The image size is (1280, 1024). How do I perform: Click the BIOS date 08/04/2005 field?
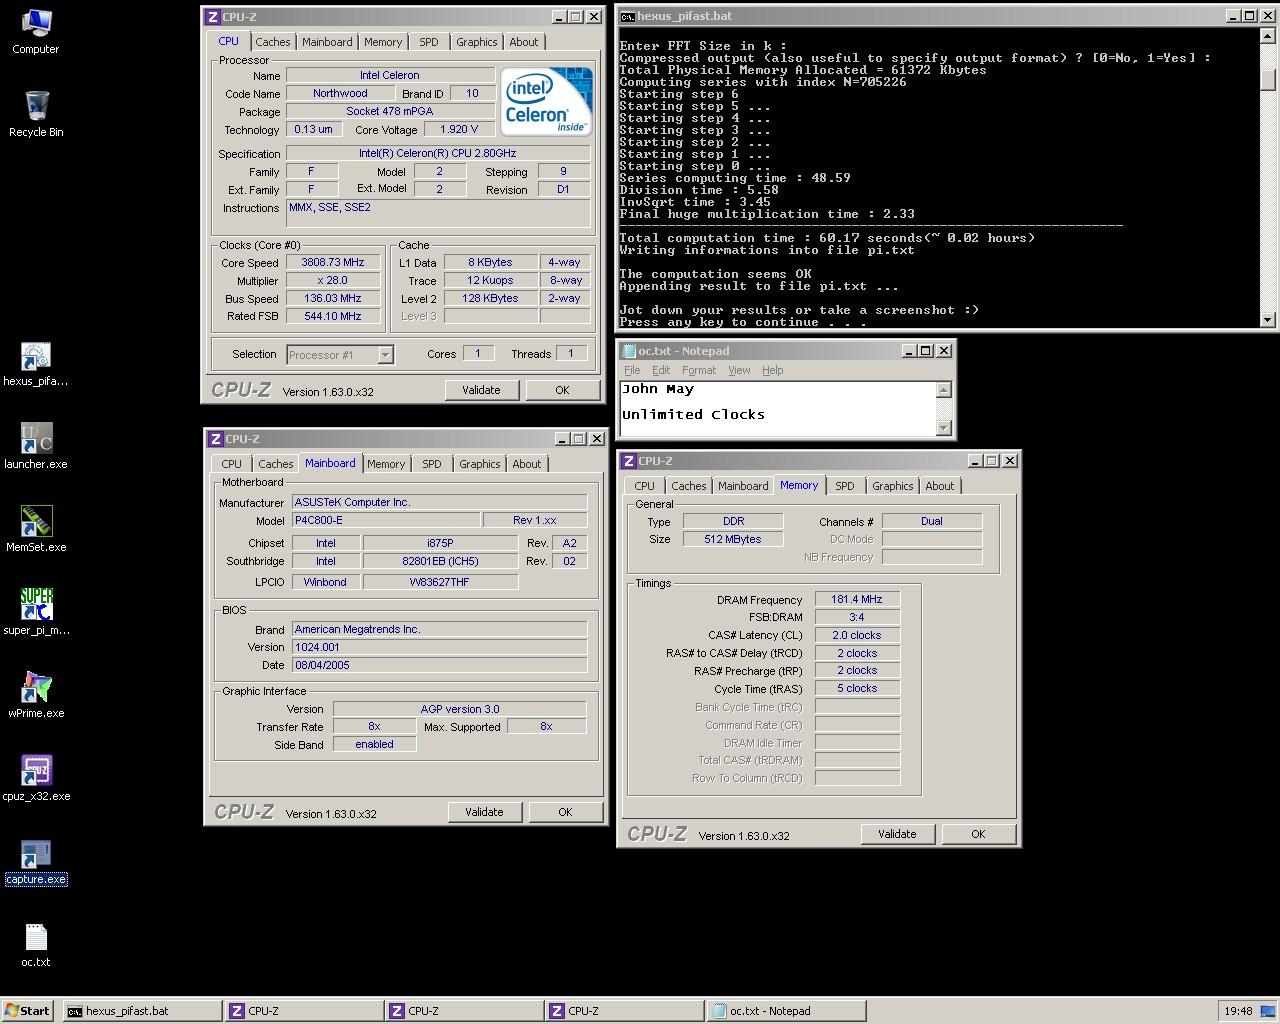pyautogui.click(x=439, y=665)
